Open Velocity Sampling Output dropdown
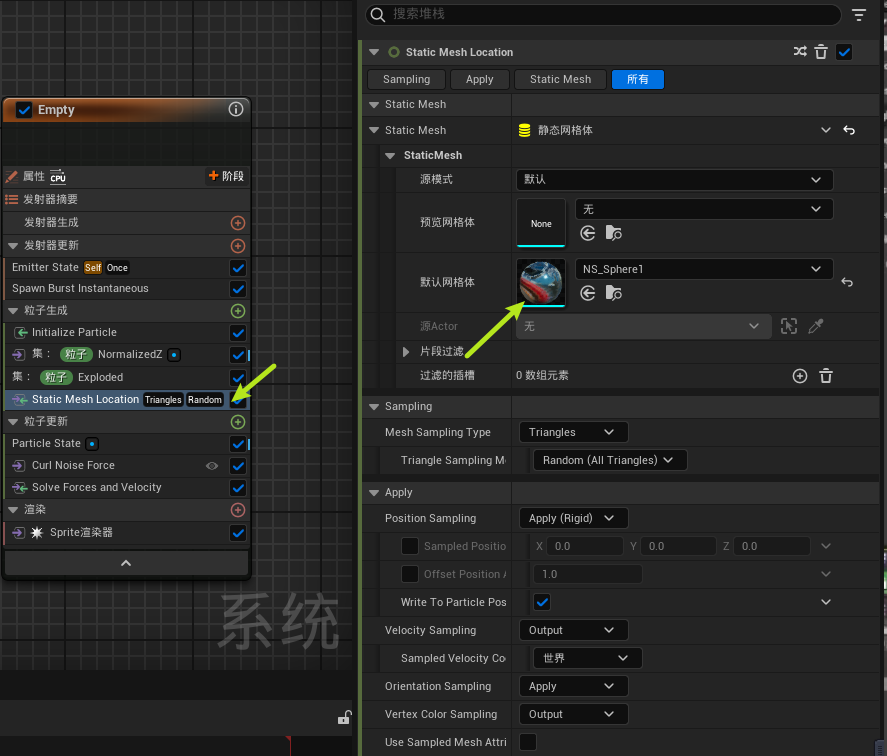This screenshot has width=887, height=756. 573,630
